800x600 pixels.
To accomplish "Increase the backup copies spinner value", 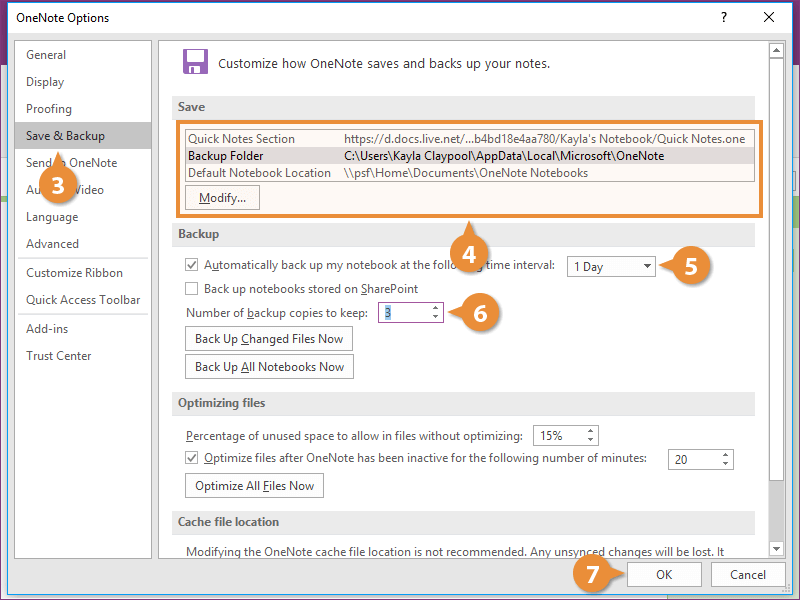I will point(435,308).
